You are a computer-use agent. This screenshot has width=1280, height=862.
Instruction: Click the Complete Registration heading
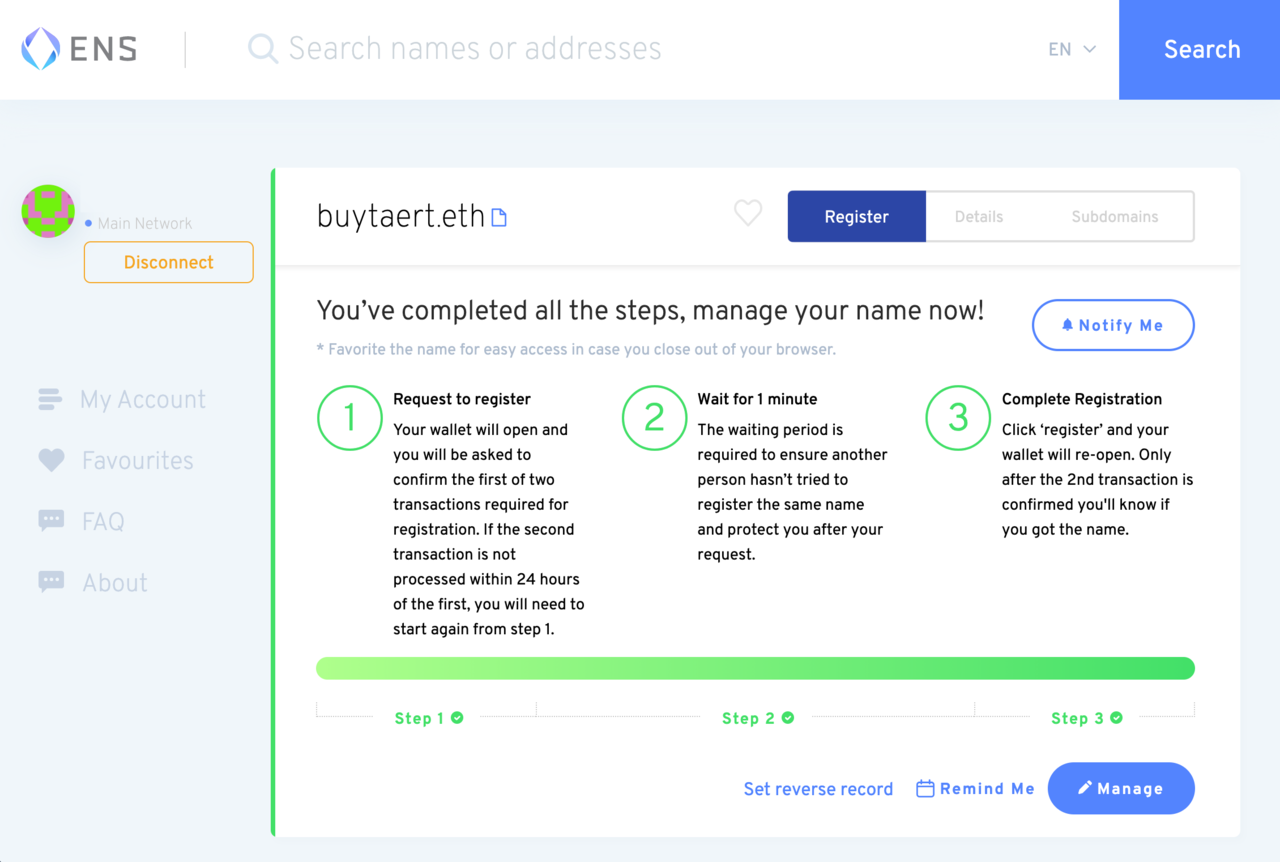point(1082,399)
